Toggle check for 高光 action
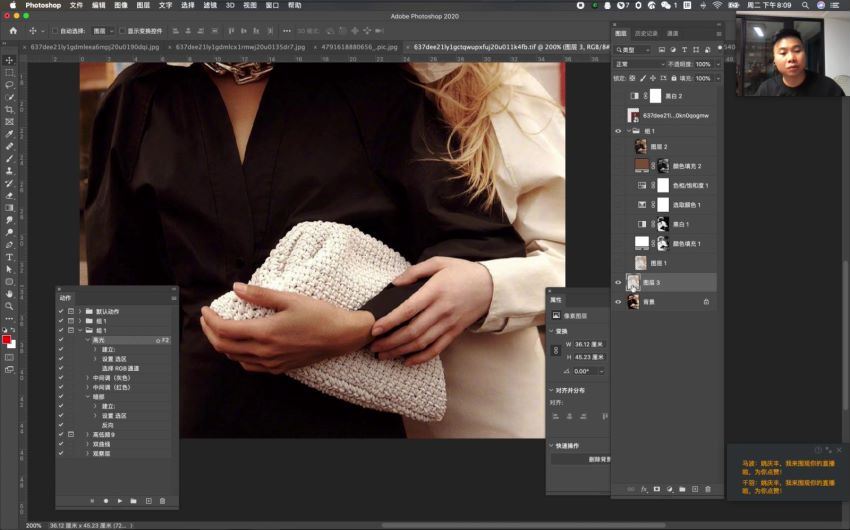The image size is (850, 530). coord(61,340)
